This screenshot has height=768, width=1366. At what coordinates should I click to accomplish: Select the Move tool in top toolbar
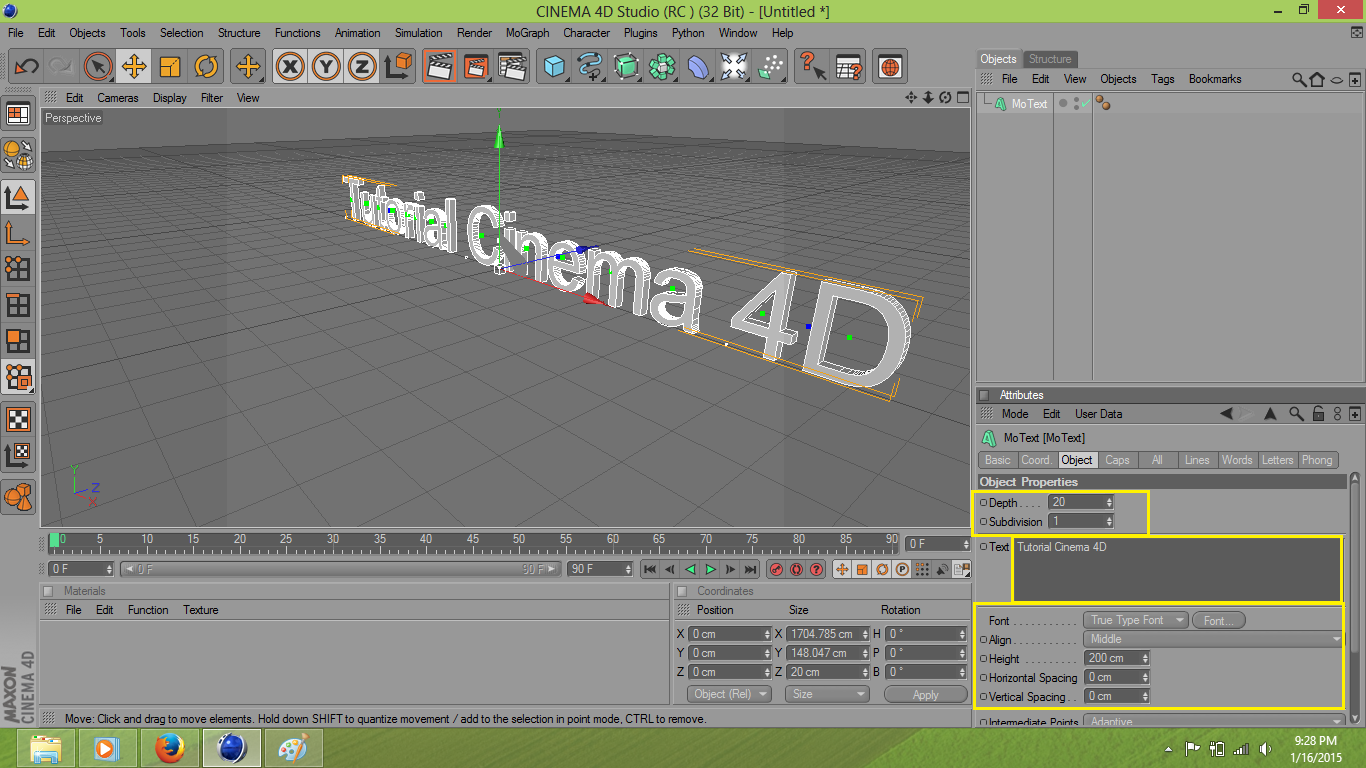coord(134,67)
